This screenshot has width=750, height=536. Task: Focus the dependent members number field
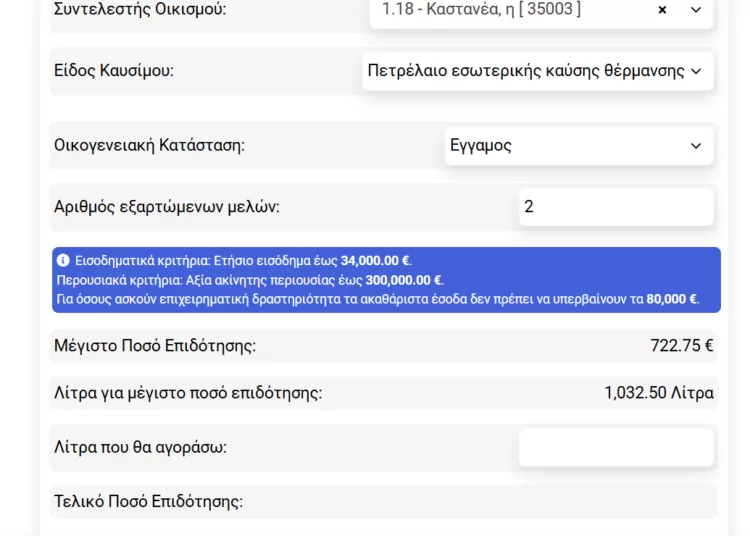[x=615, y=207]
